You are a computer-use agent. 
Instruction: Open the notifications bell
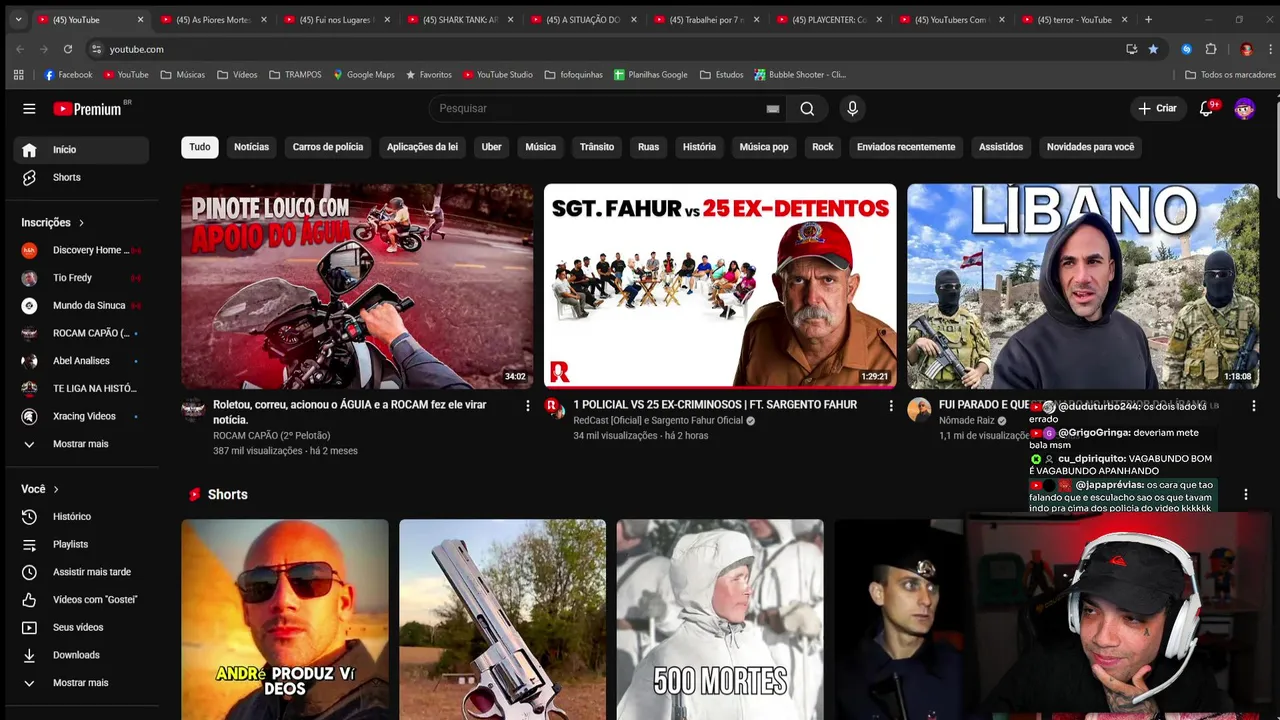click(1207, 108)
